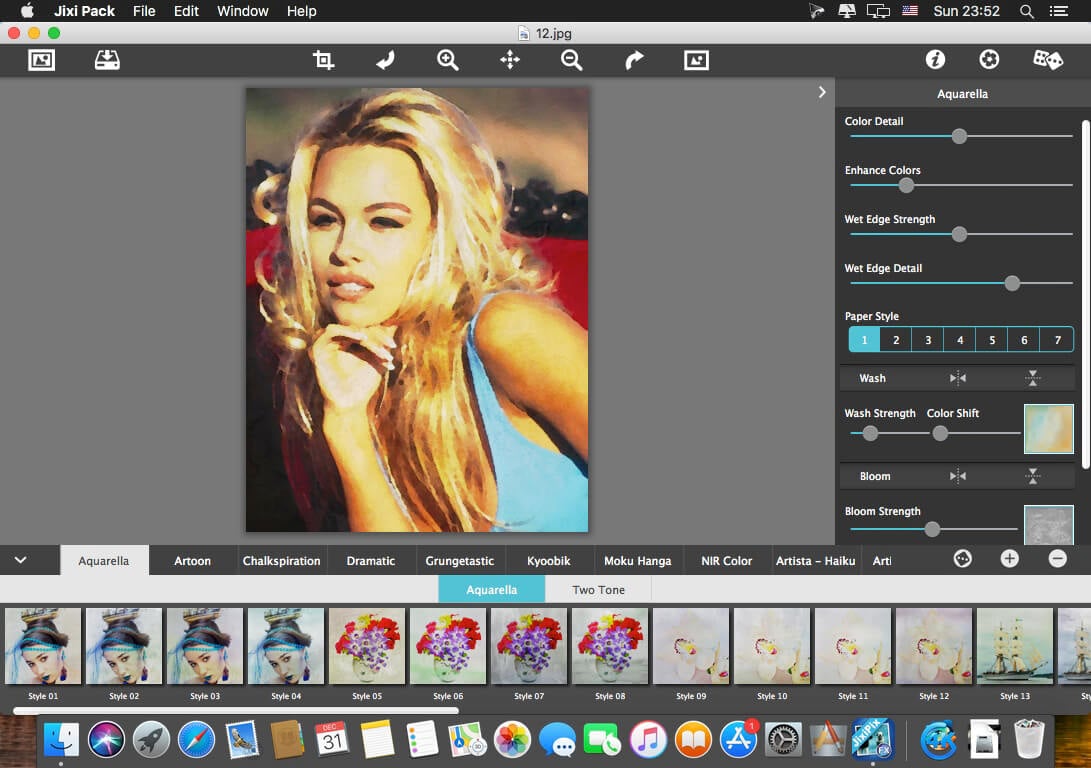1091x768 pixels.
Task: Open the Edit menu
Action: (x=186, y=11)
